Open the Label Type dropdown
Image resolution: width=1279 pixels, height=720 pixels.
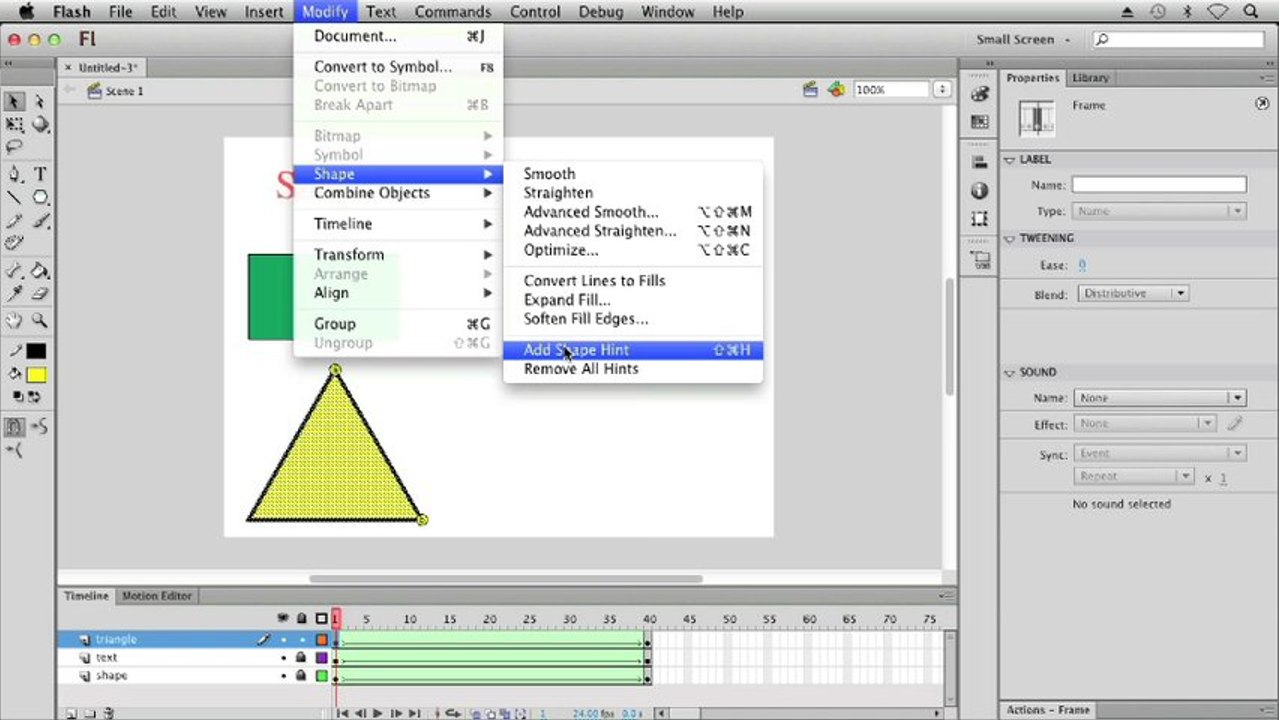point(1159,211)
